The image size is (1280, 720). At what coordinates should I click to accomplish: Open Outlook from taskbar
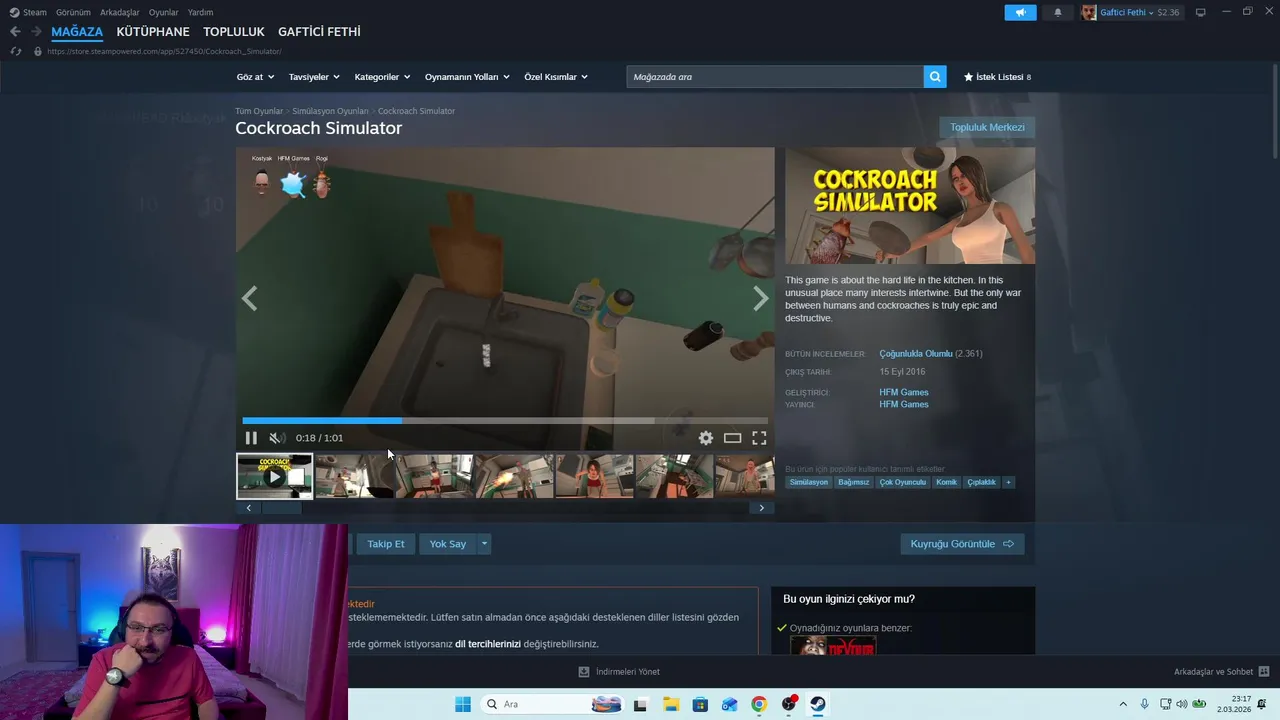tap(730, 704)
